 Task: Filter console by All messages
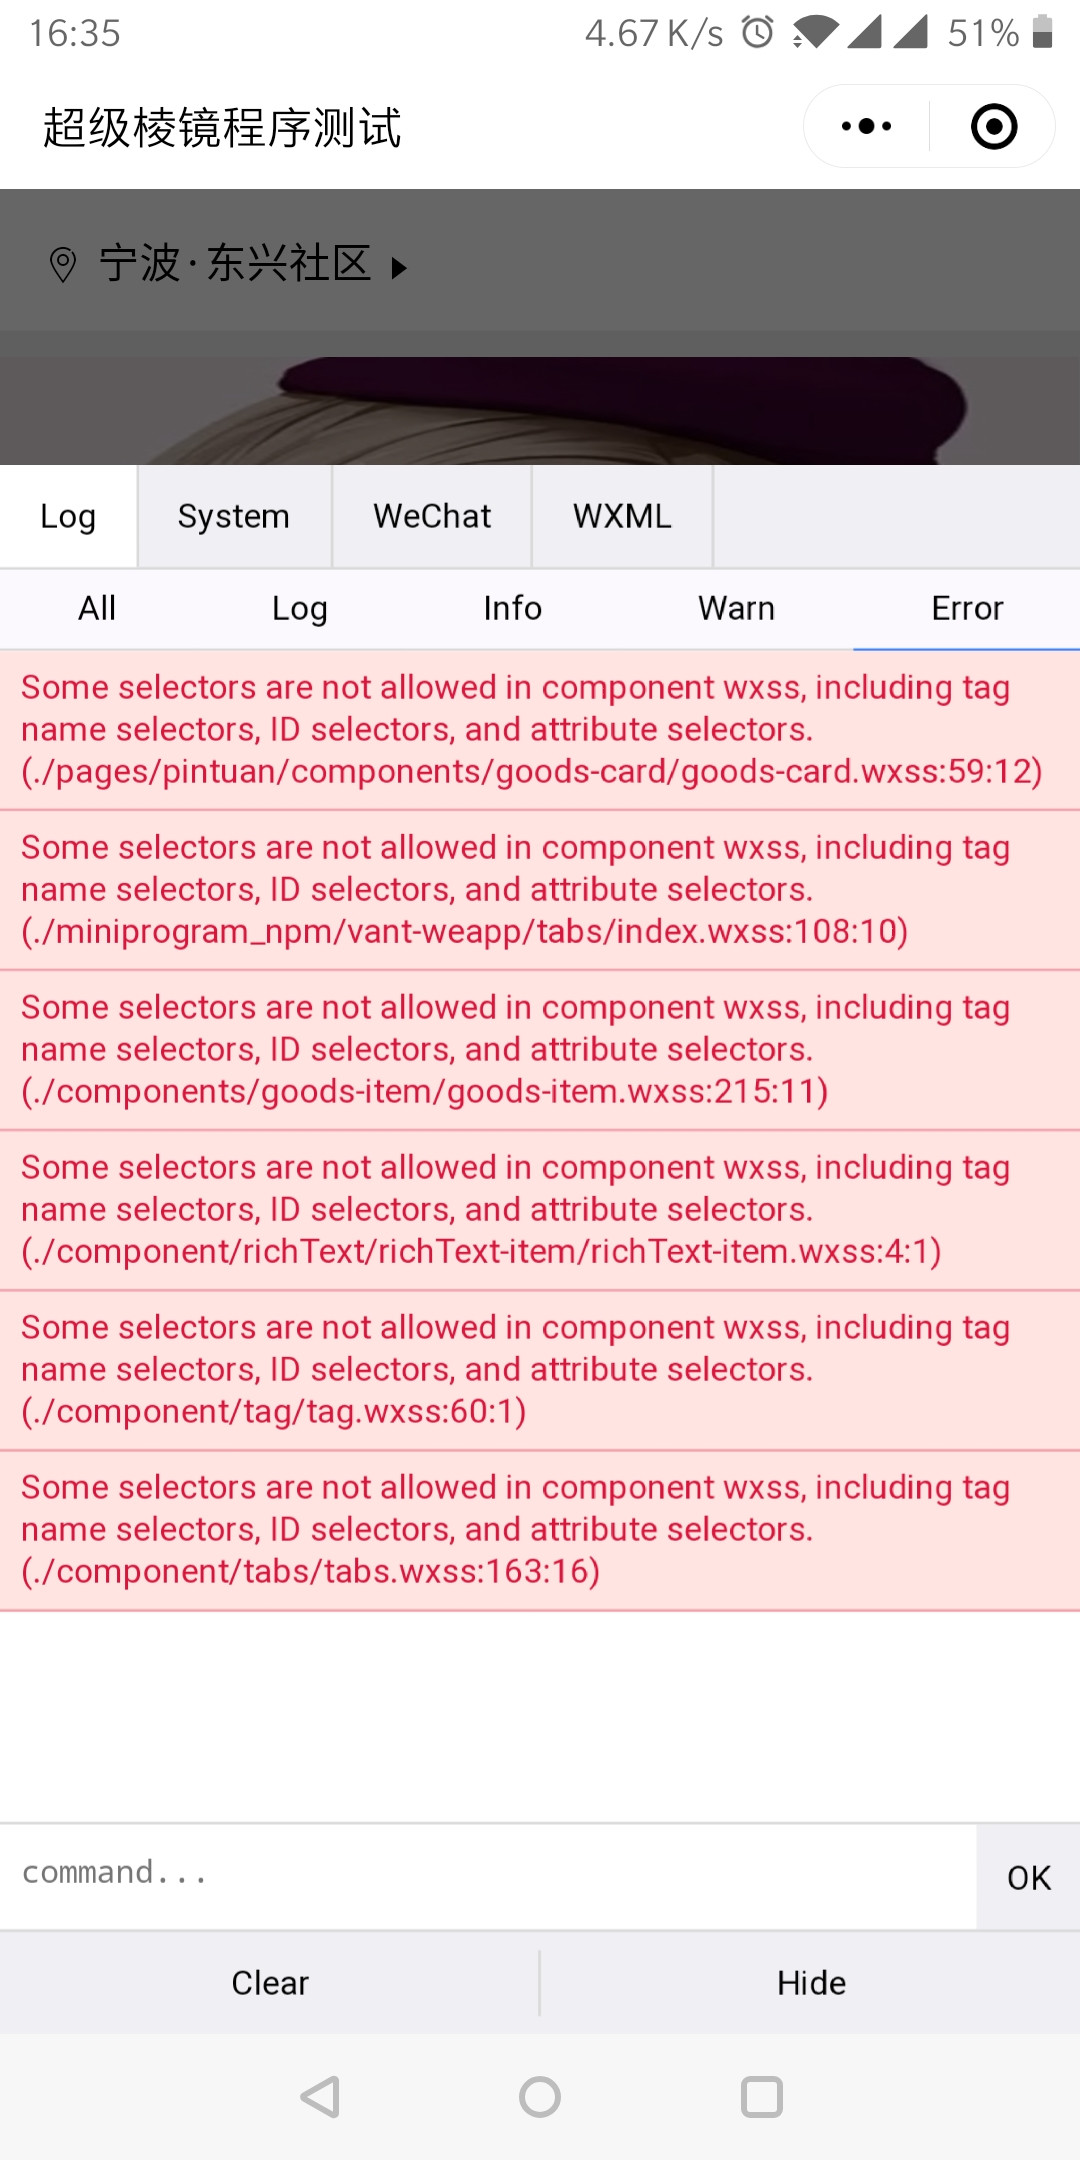[97, 608]
